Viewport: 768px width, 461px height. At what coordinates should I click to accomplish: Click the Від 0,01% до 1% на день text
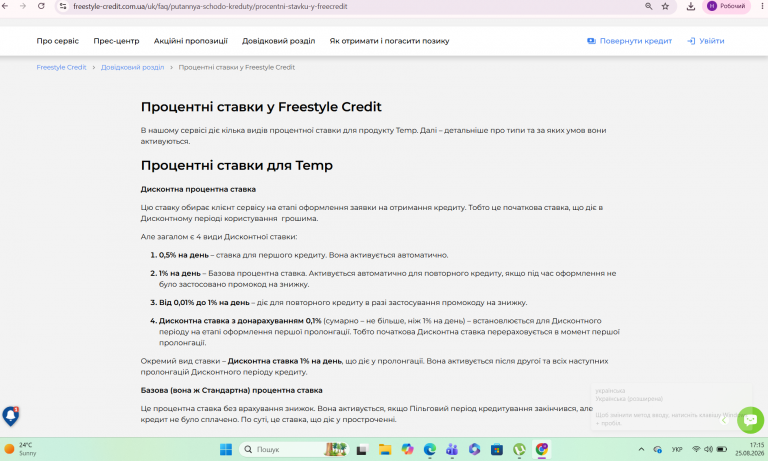point(204,303)
